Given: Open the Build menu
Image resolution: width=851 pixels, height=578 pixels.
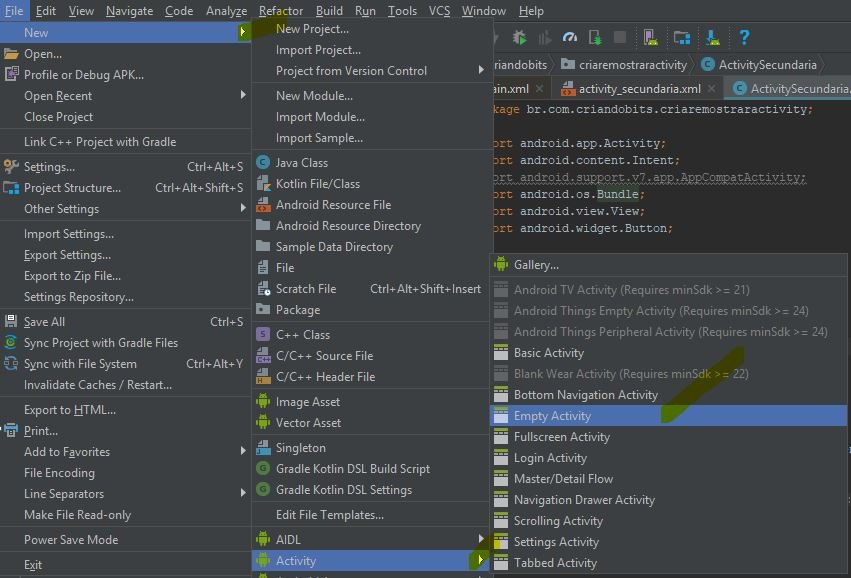Looking at the screenshot, I should click(329, 11).
